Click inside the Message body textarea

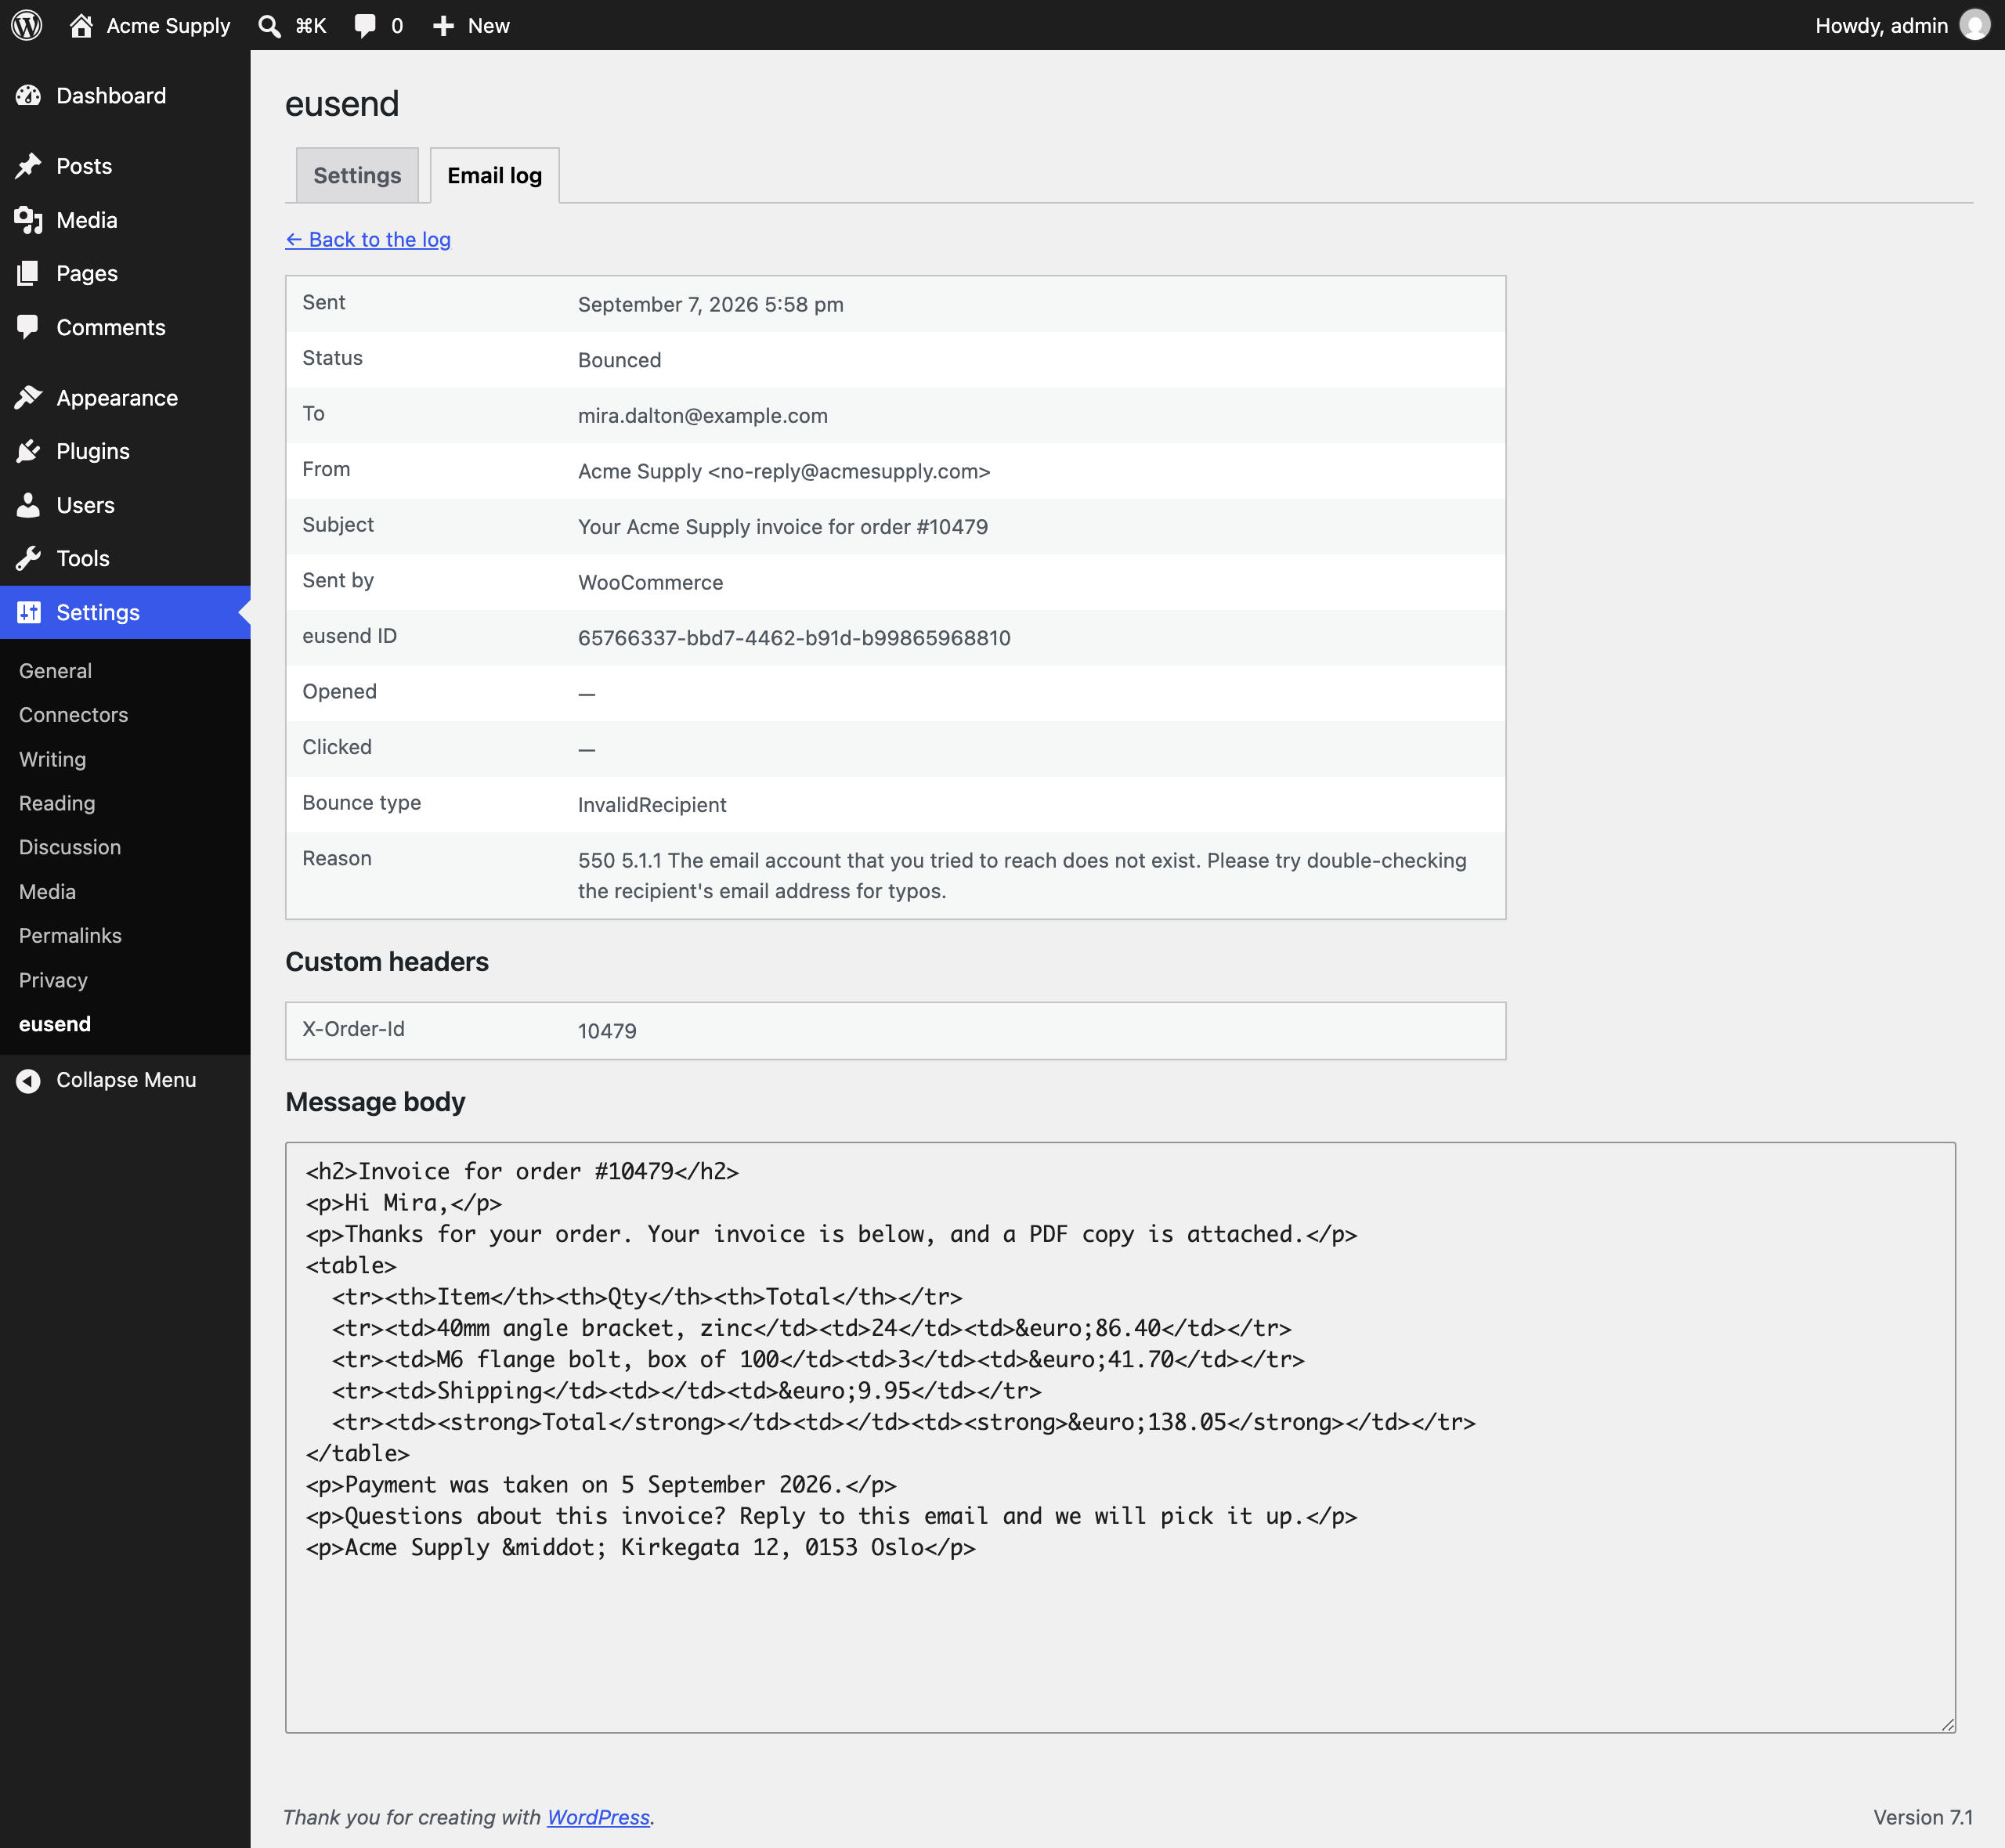(x=1120, y=1437)
